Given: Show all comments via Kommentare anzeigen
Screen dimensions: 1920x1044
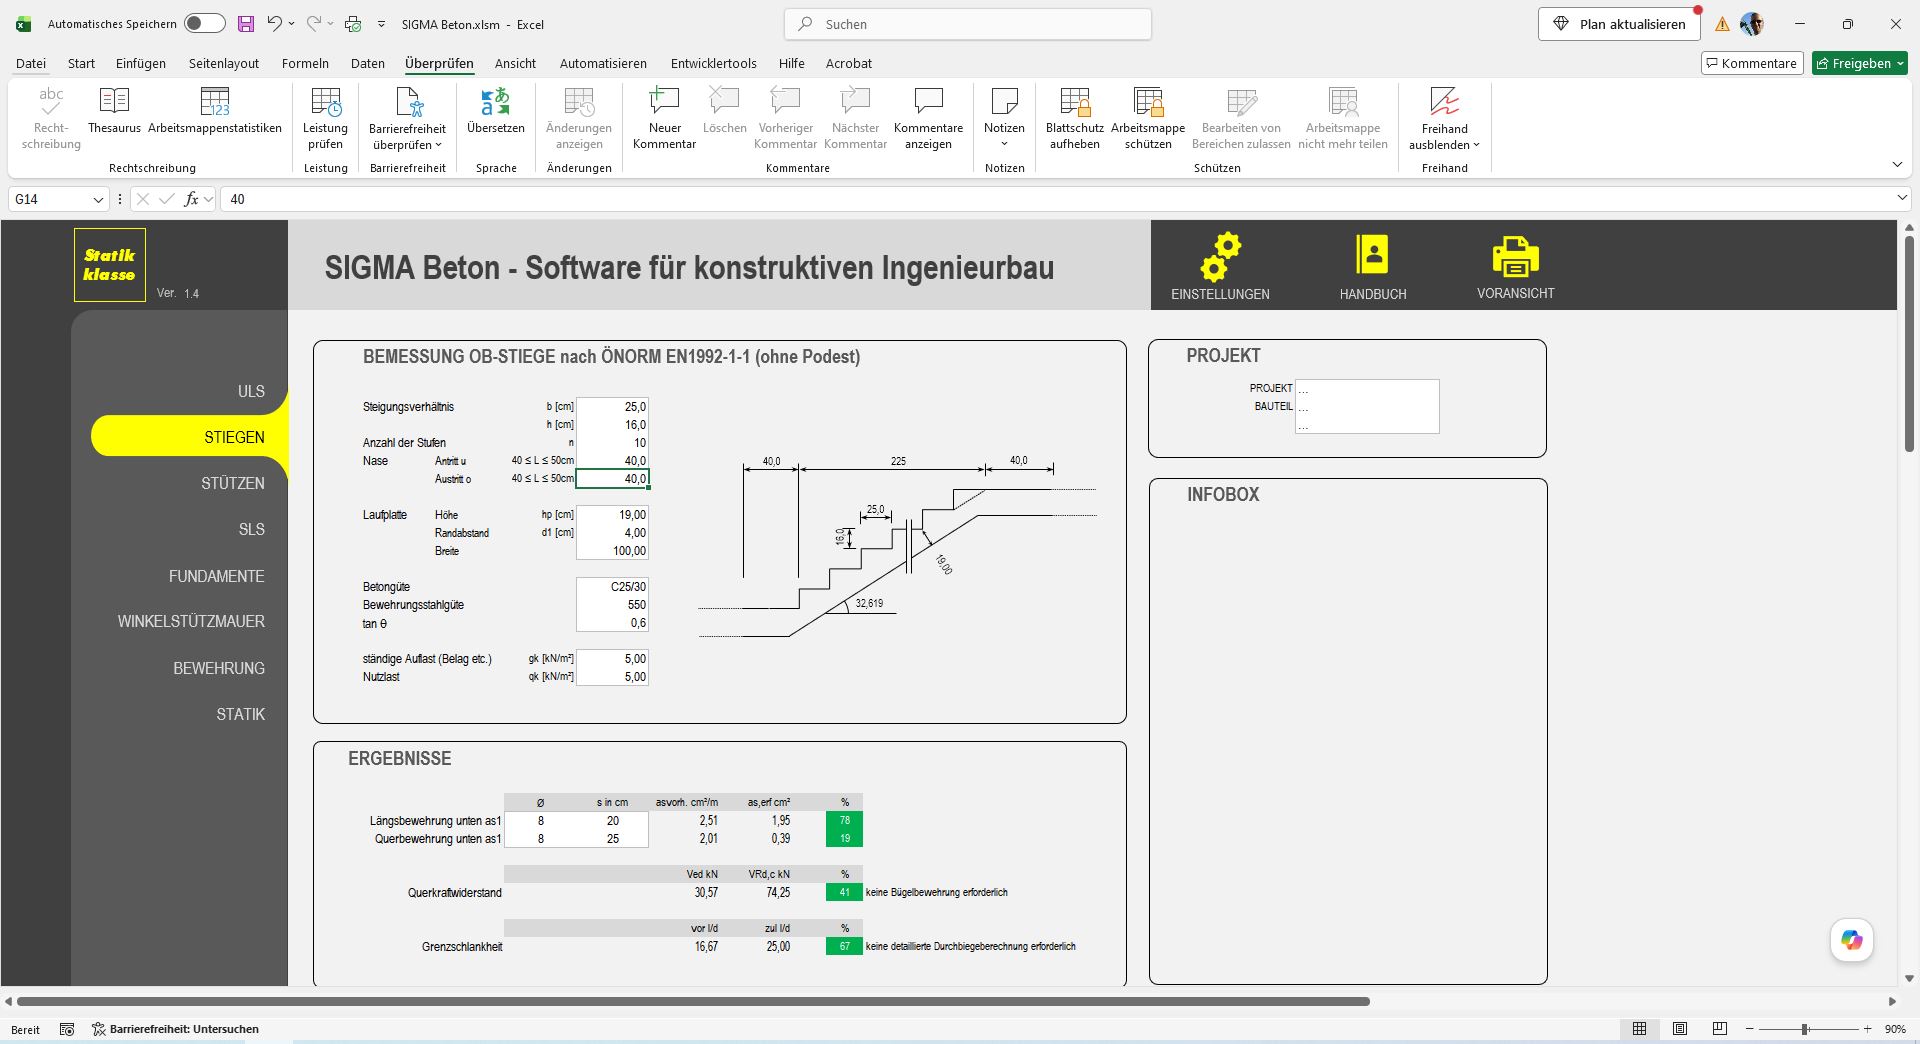Looking at the screenshot, I should click(x=928, y=118).
